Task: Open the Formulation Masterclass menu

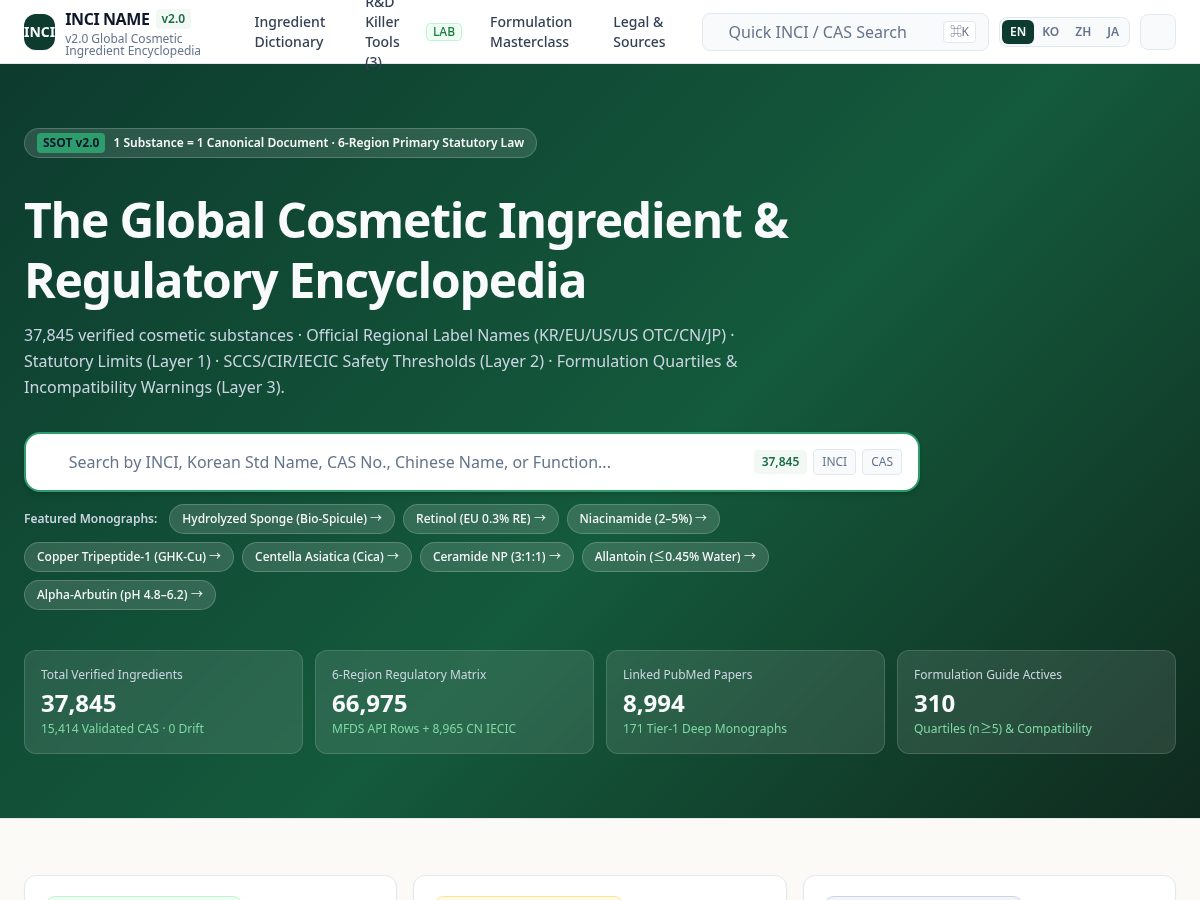Action: pyautogui.click(x=531, y=32)
